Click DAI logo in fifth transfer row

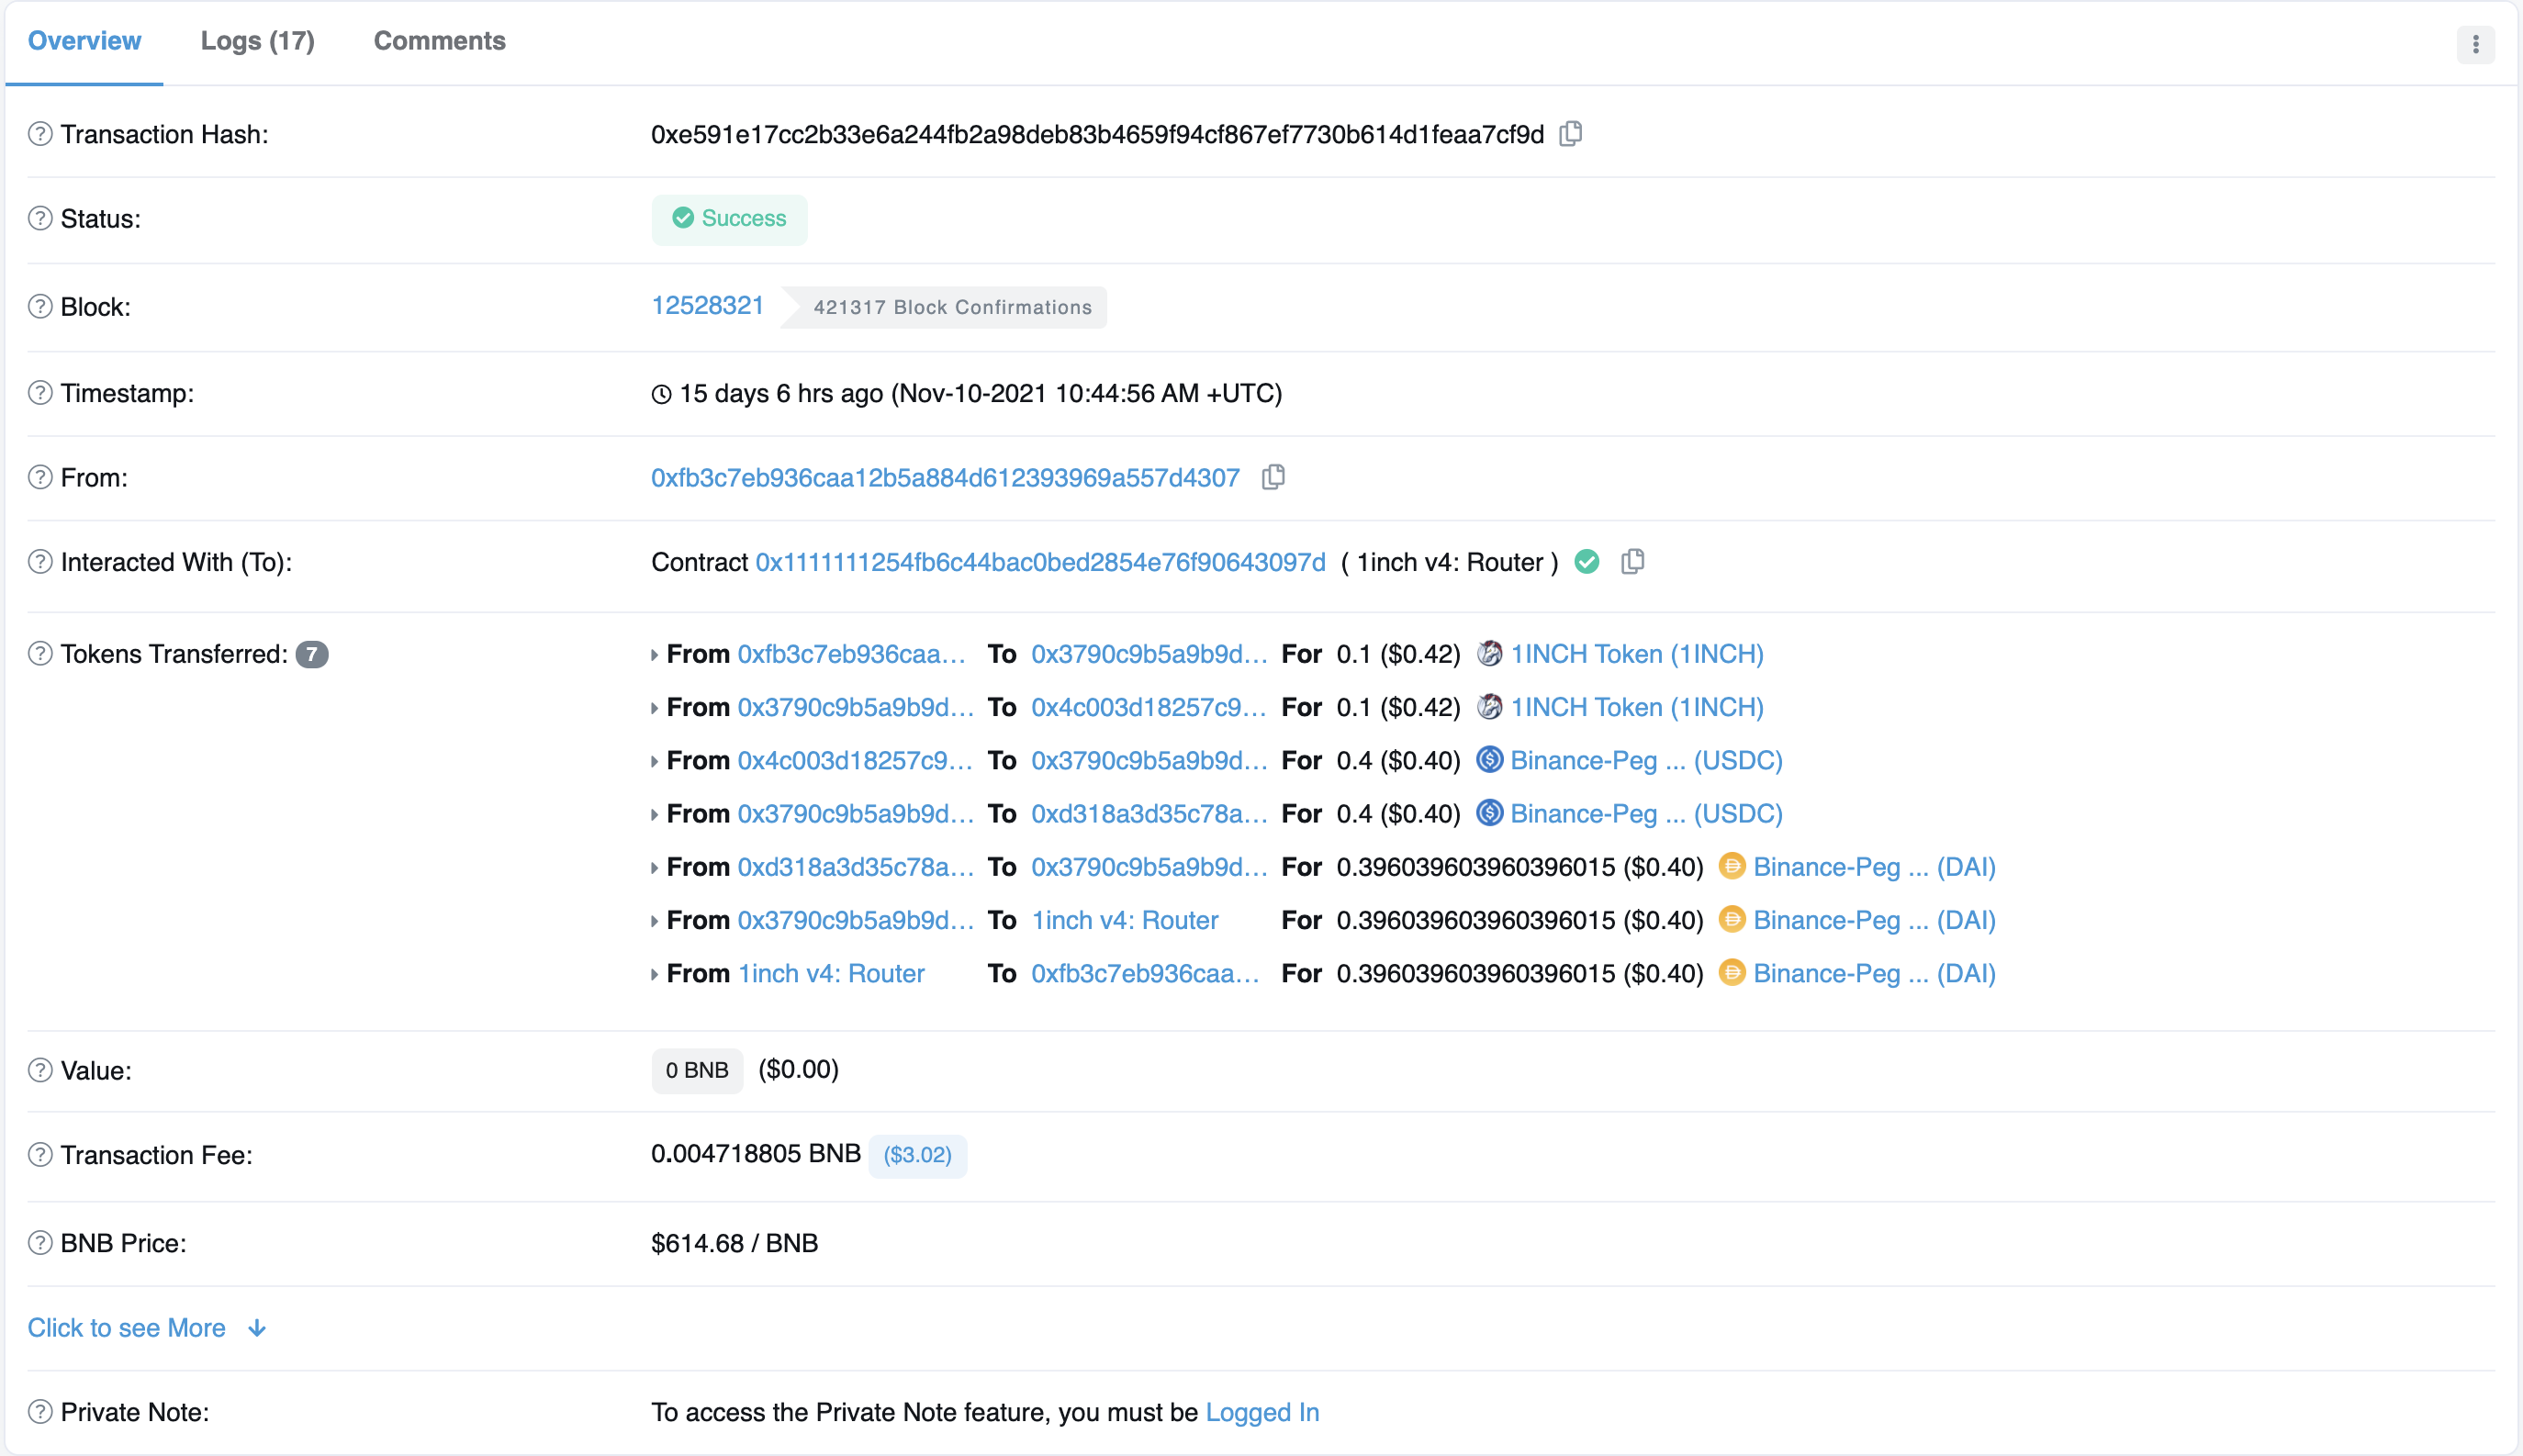pos(1732,866)
